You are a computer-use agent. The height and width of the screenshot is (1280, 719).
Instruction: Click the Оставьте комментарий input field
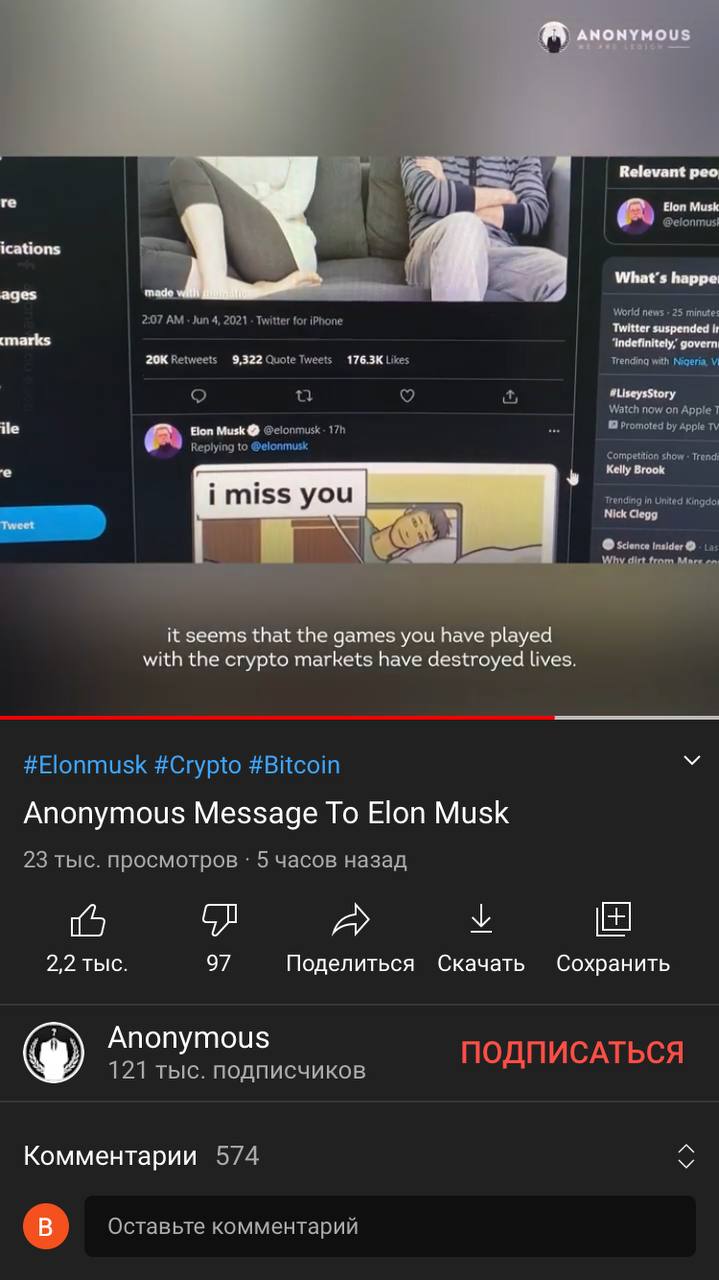click(390, 1226)
